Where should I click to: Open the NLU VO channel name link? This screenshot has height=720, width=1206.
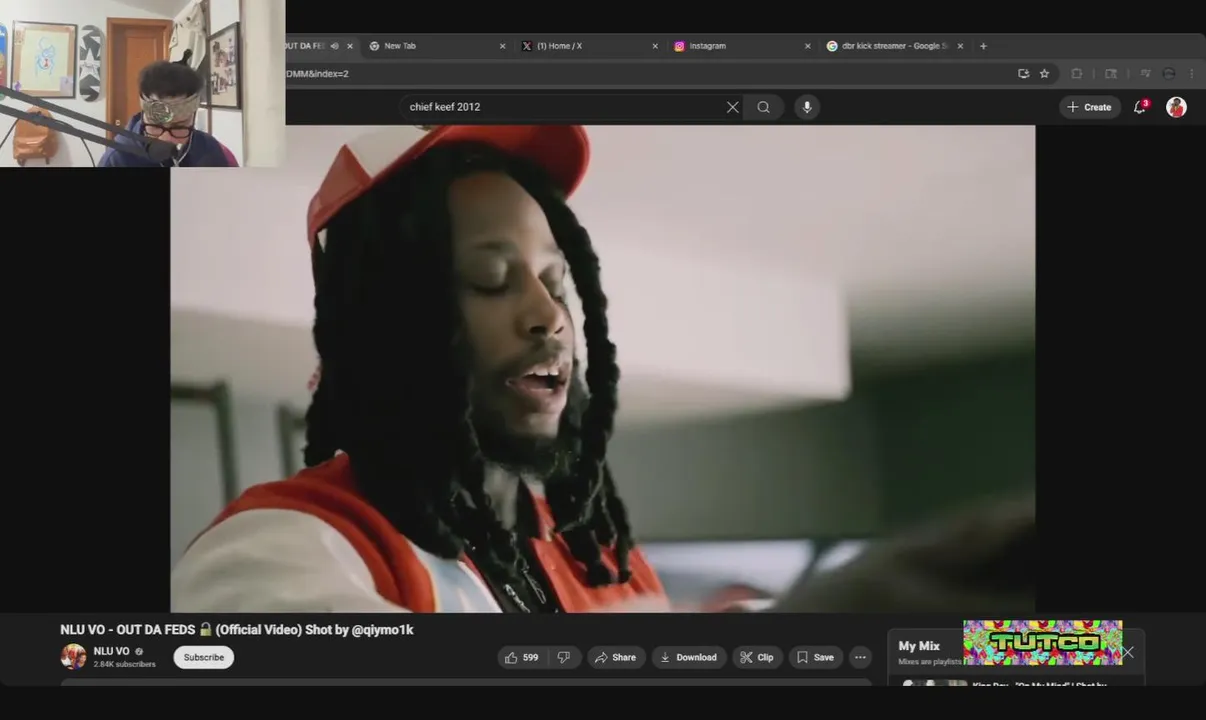pos(111,651)
